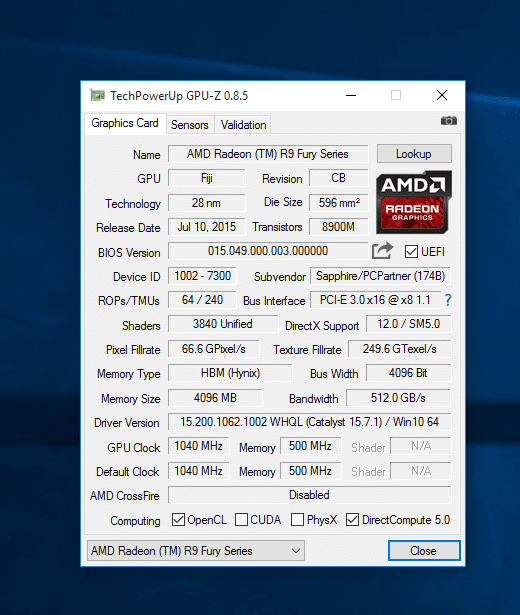Click the AMD CrossFire field showing Disabled
520x615 pixels.
coord(310,495)
